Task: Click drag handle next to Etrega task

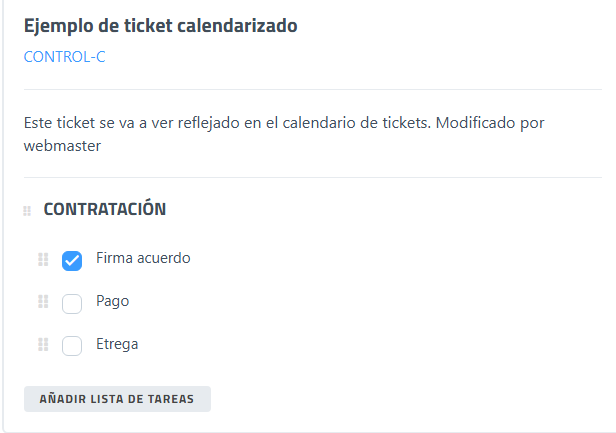Action: pos(43,345)
